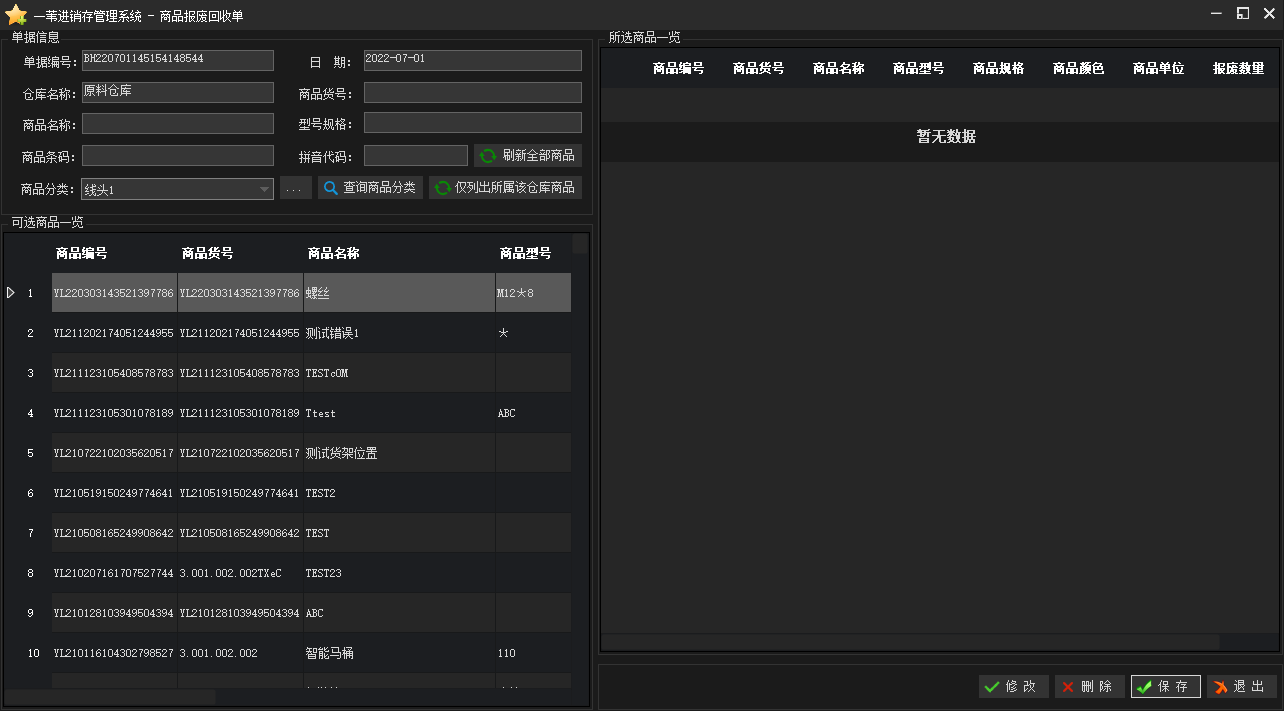
Task: Open the product category (商品分类) dropdown
Action: (264, 189)
